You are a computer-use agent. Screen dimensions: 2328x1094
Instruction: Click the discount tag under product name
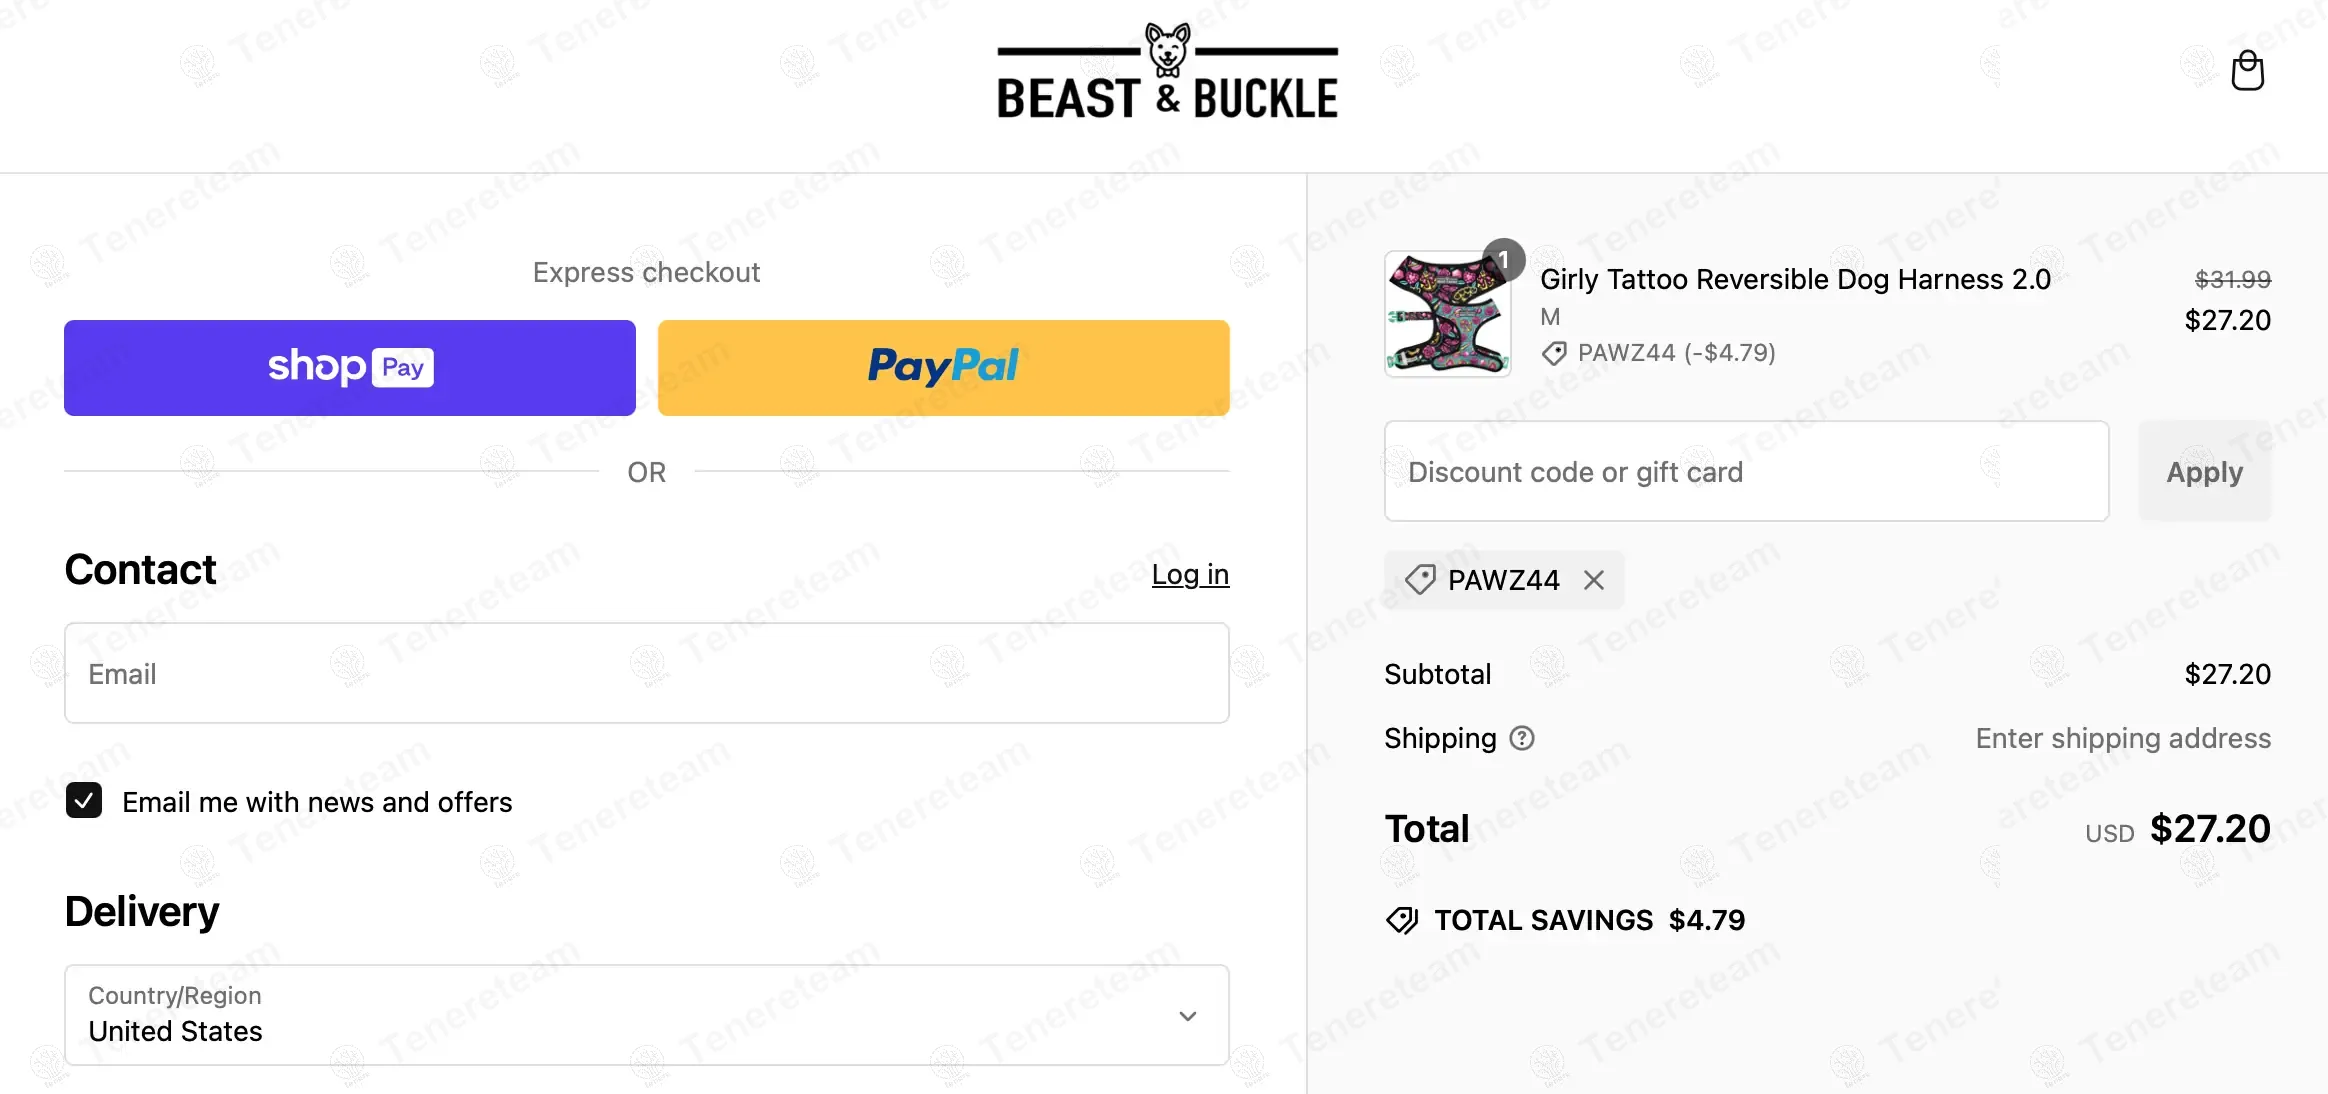pyautogui.click(x=1555, y=353)
